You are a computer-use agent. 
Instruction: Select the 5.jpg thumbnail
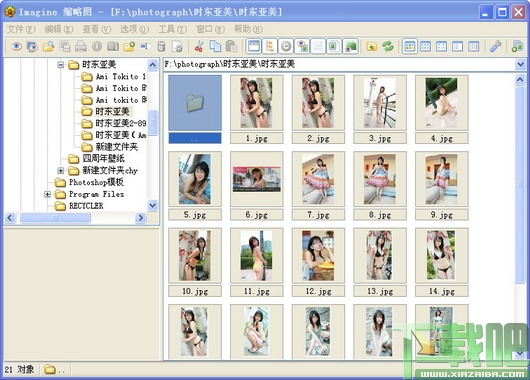(195, 179)
